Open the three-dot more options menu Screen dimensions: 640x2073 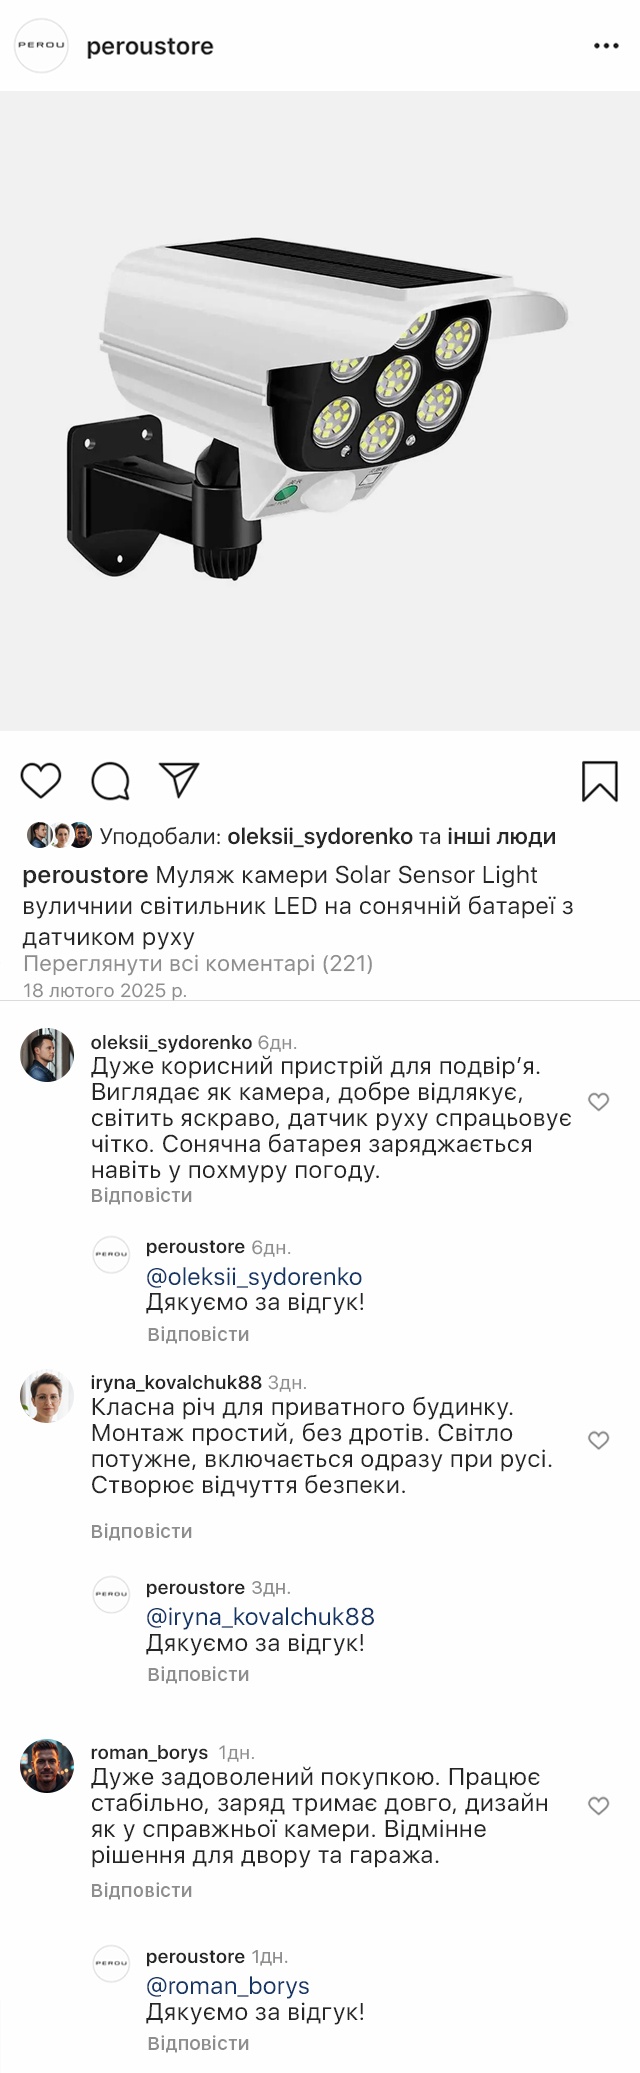click(x=606, y=46)
